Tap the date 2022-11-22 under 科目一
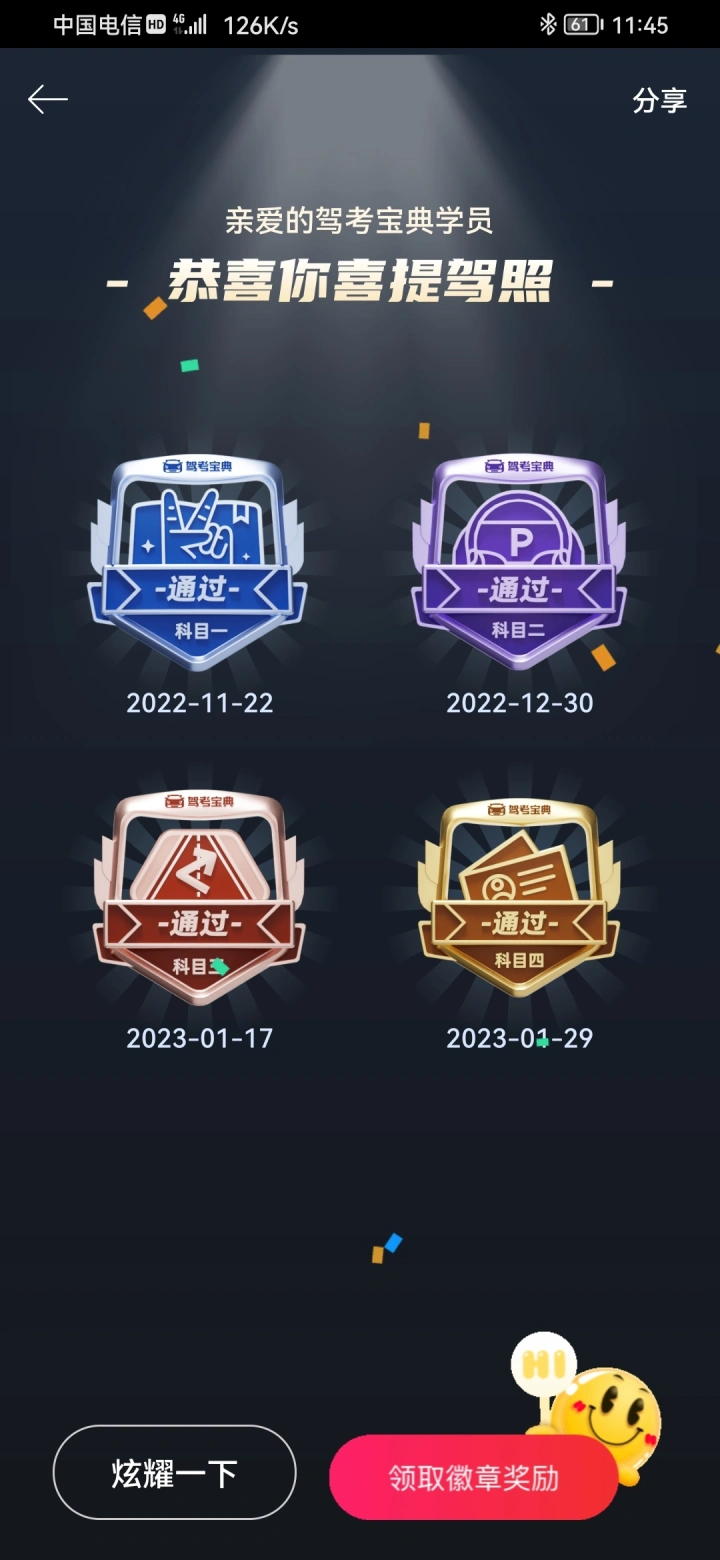 (x=200, y=703)
